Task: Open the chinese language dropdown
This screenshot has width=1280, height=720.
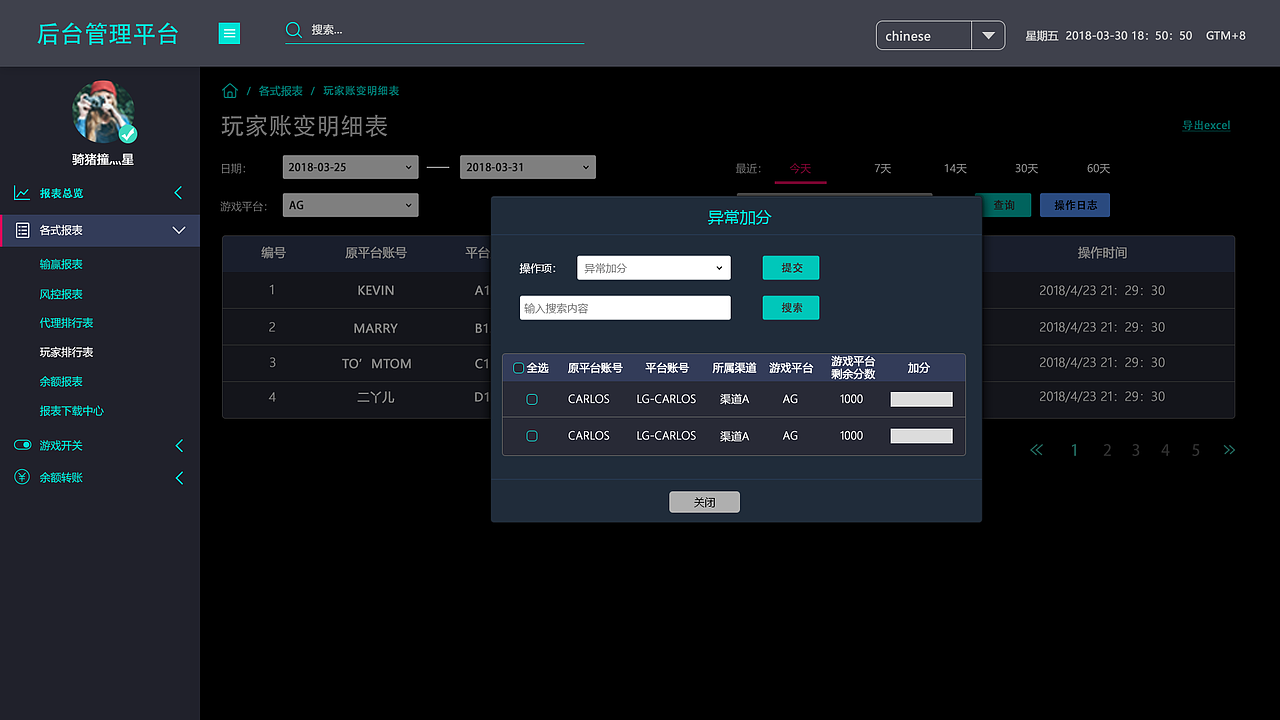Action: pos(988,35)
